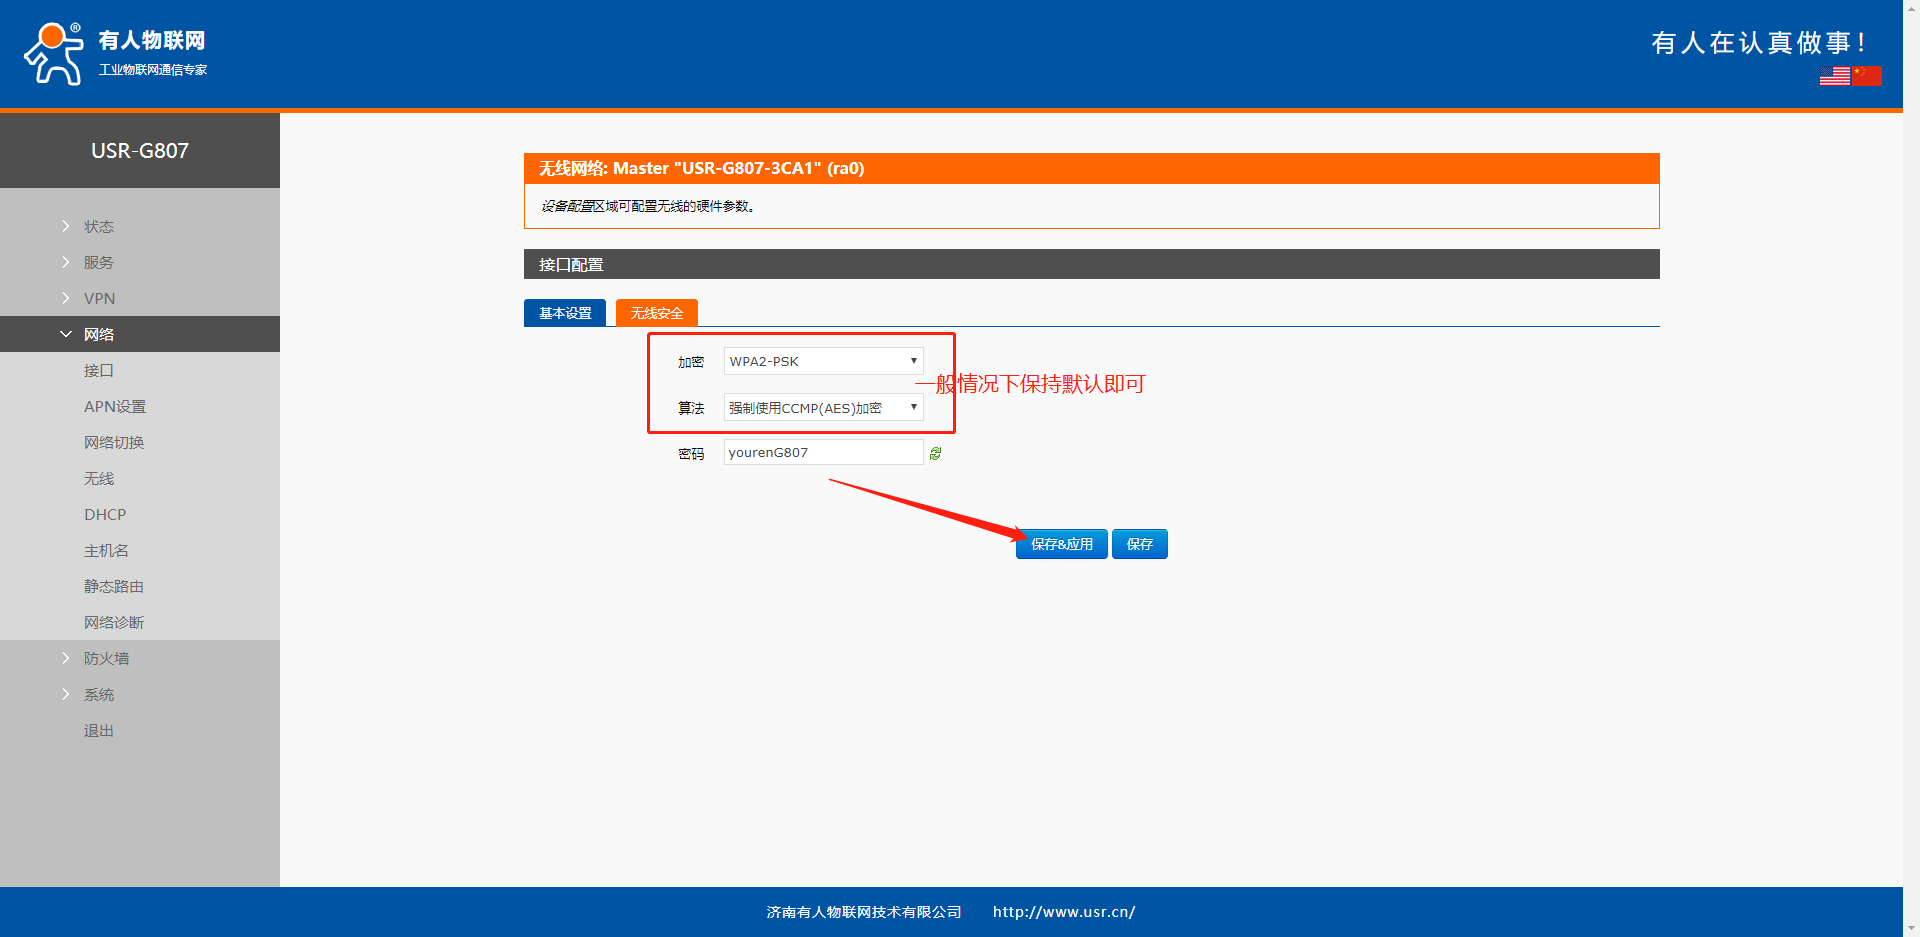
Task: Go to 静态路由 in sidebar
Action: tap(114, 586)
